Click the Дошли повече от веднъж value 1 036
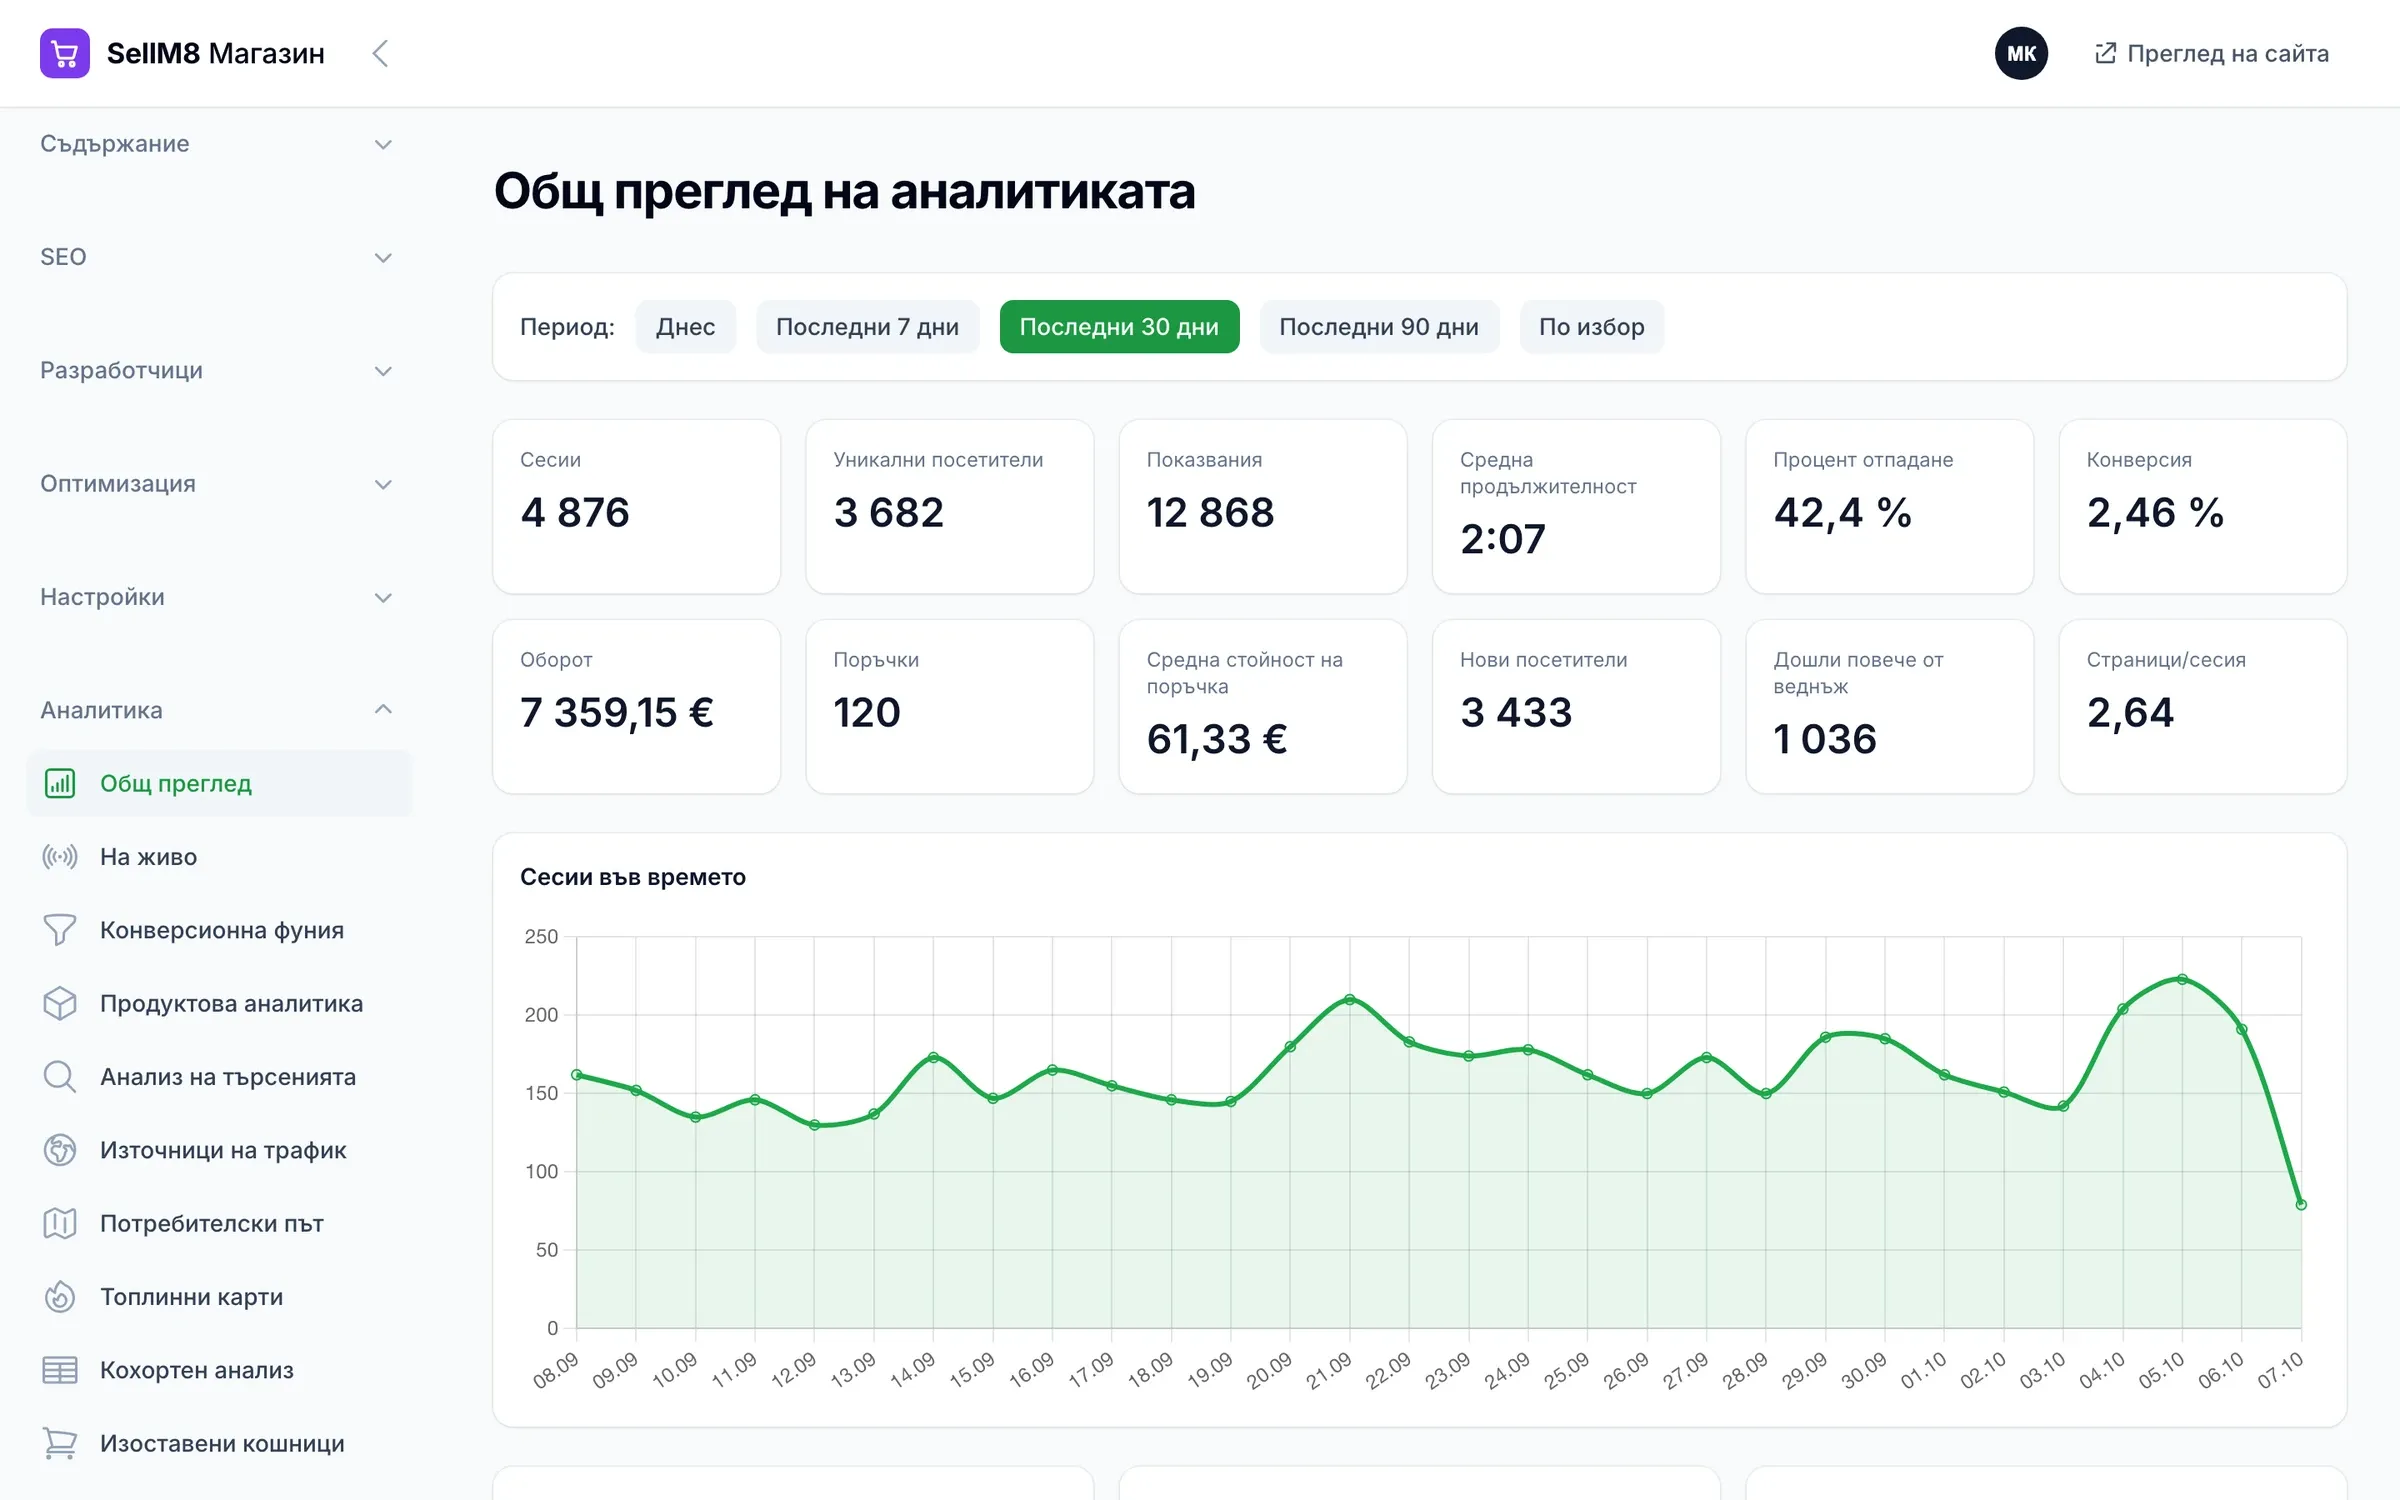2400x1500 pixels. click(x=1825, y=740)
